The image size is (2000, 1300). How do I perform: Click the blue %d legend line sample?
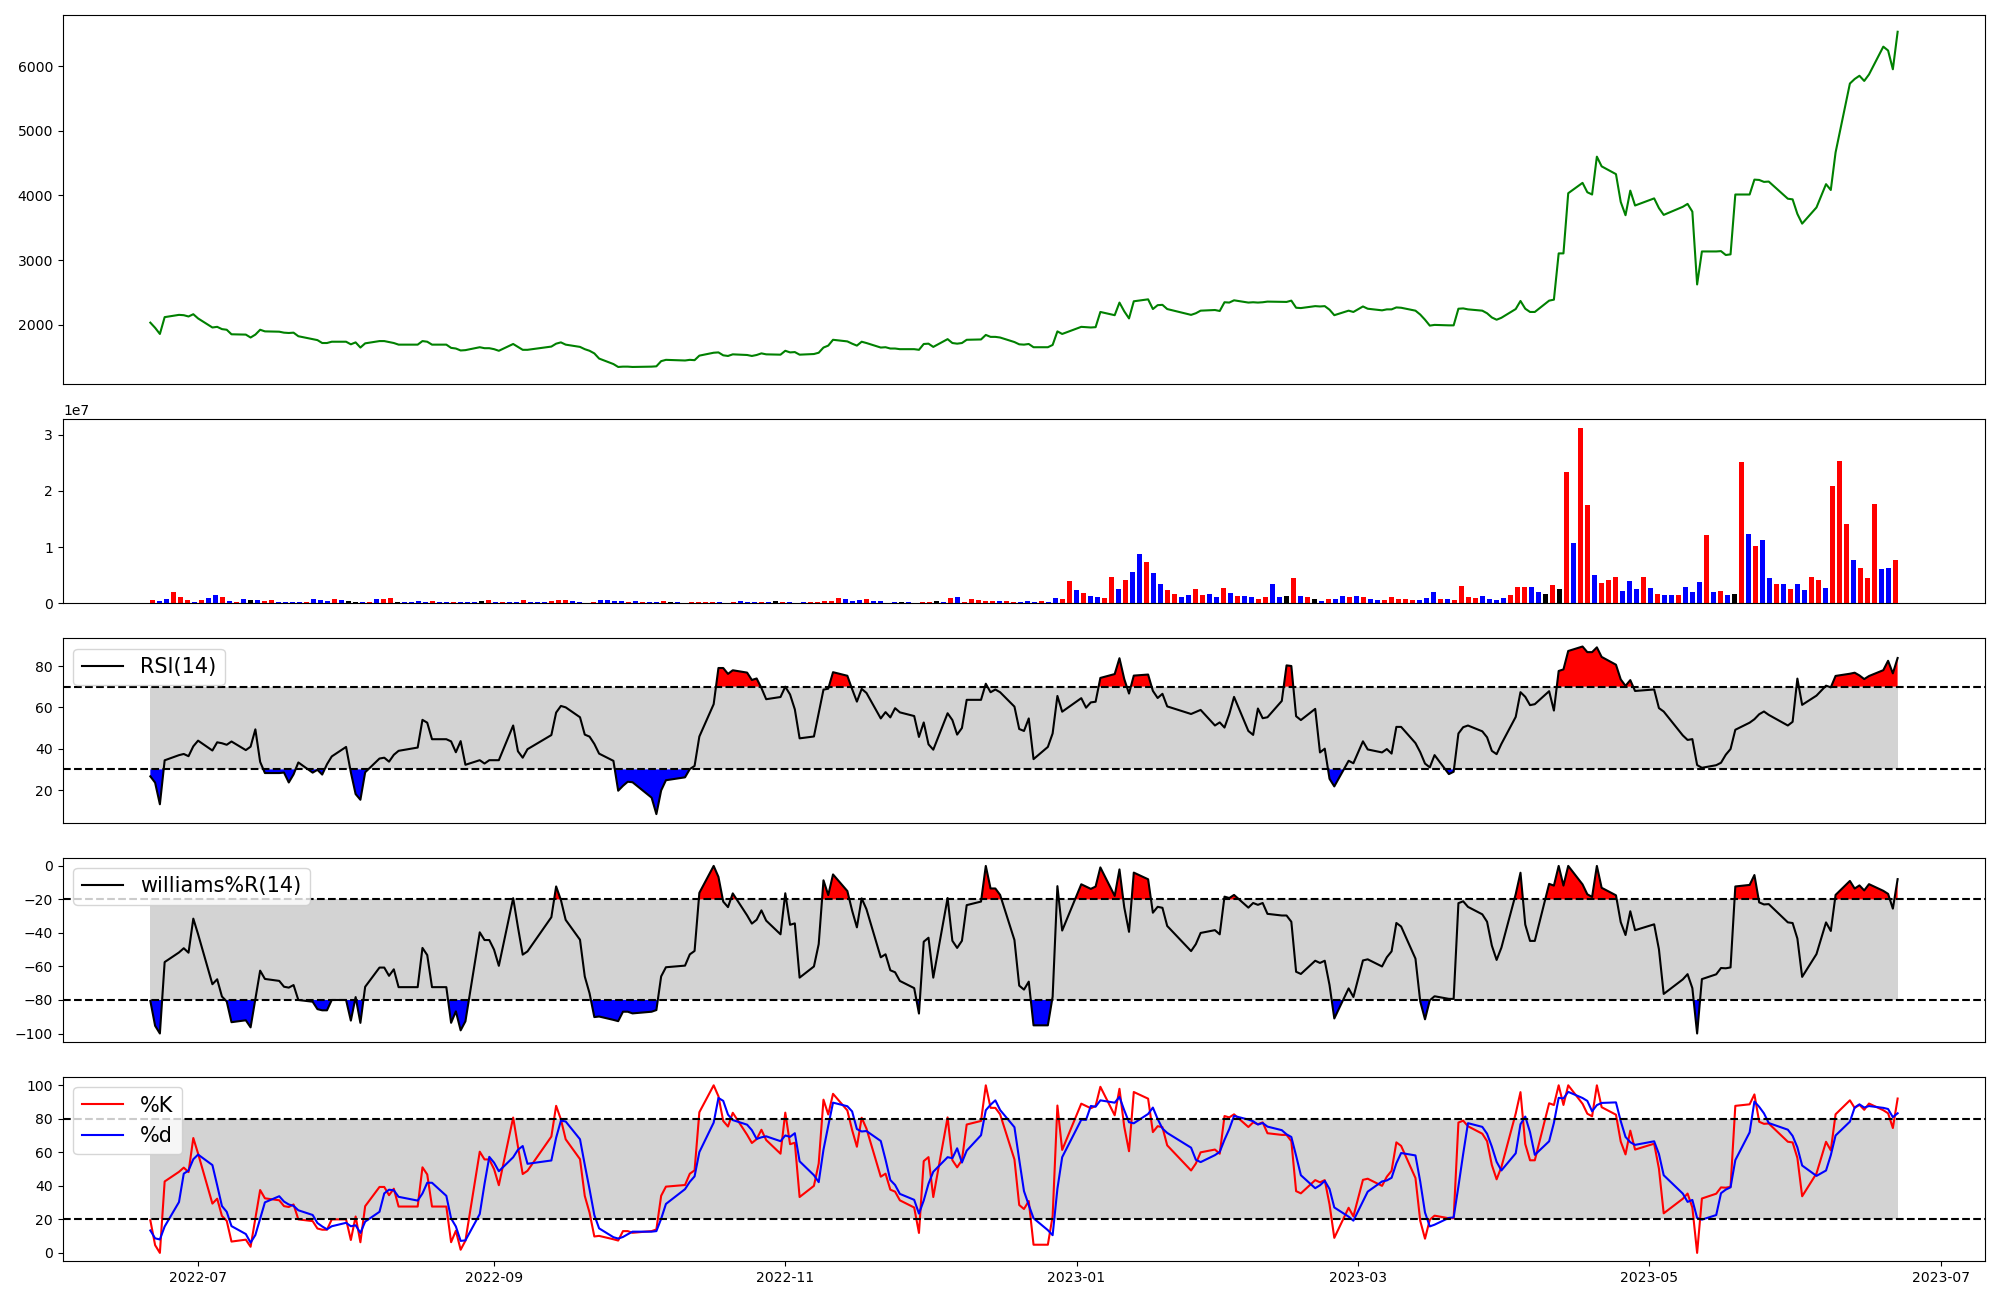[103, 1135]
